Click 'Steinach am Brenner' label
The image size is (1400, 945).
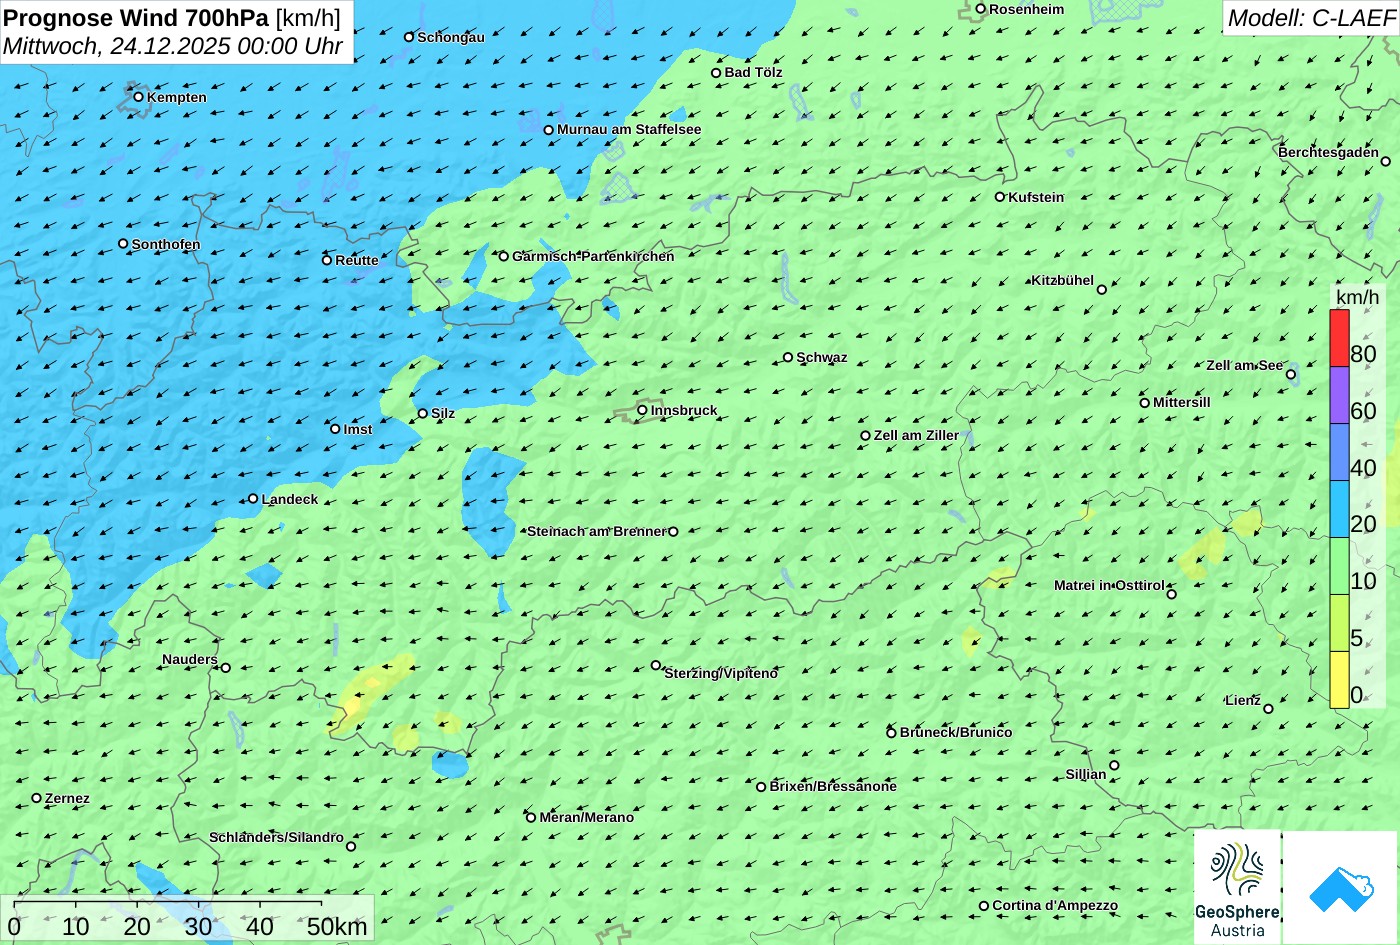[596, 531]
